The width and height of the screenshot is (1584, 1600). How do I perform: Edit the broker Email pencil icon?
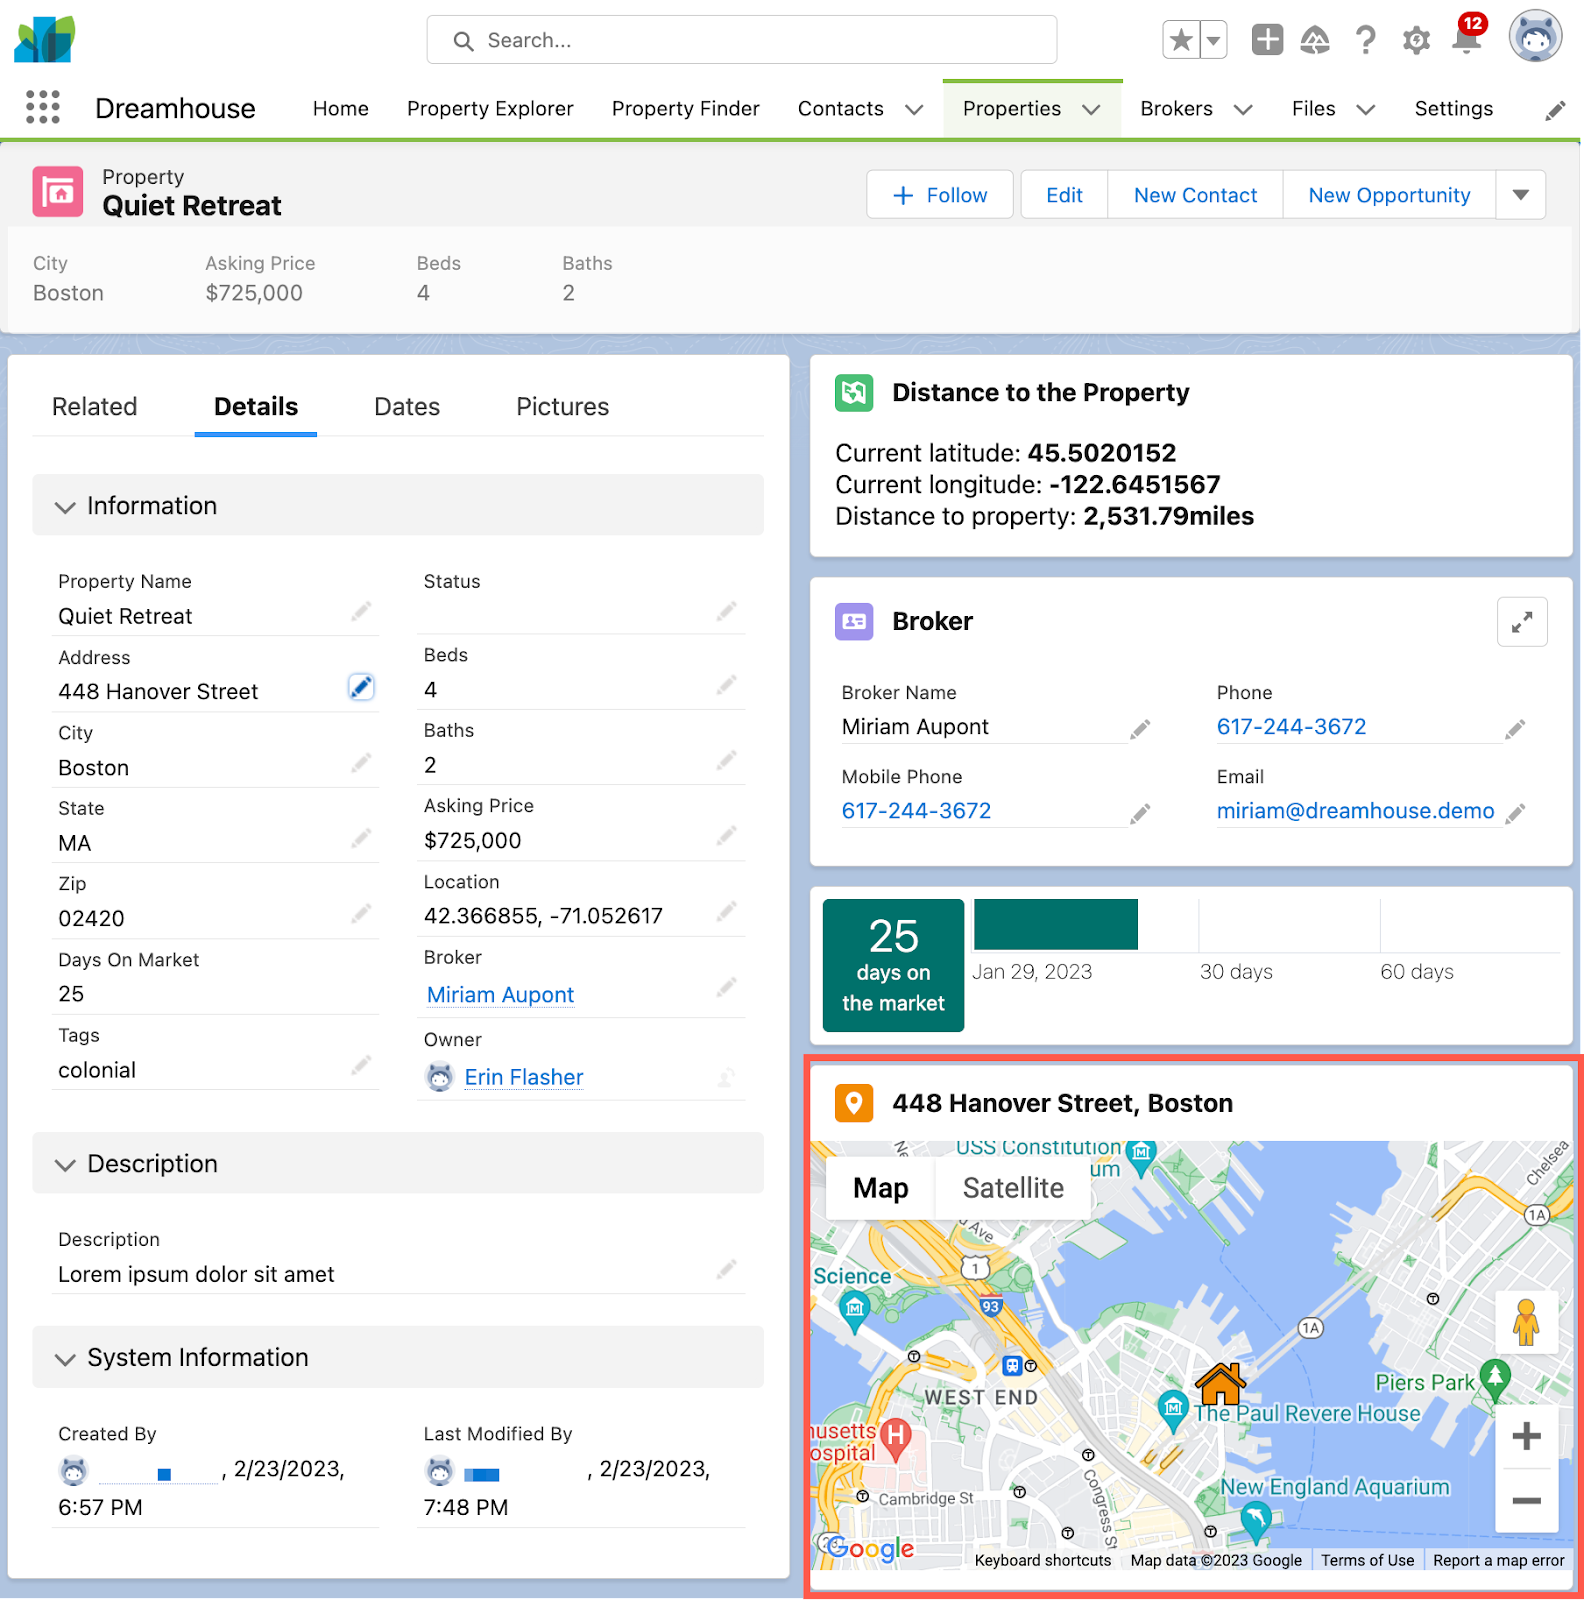coord(1515,813)
